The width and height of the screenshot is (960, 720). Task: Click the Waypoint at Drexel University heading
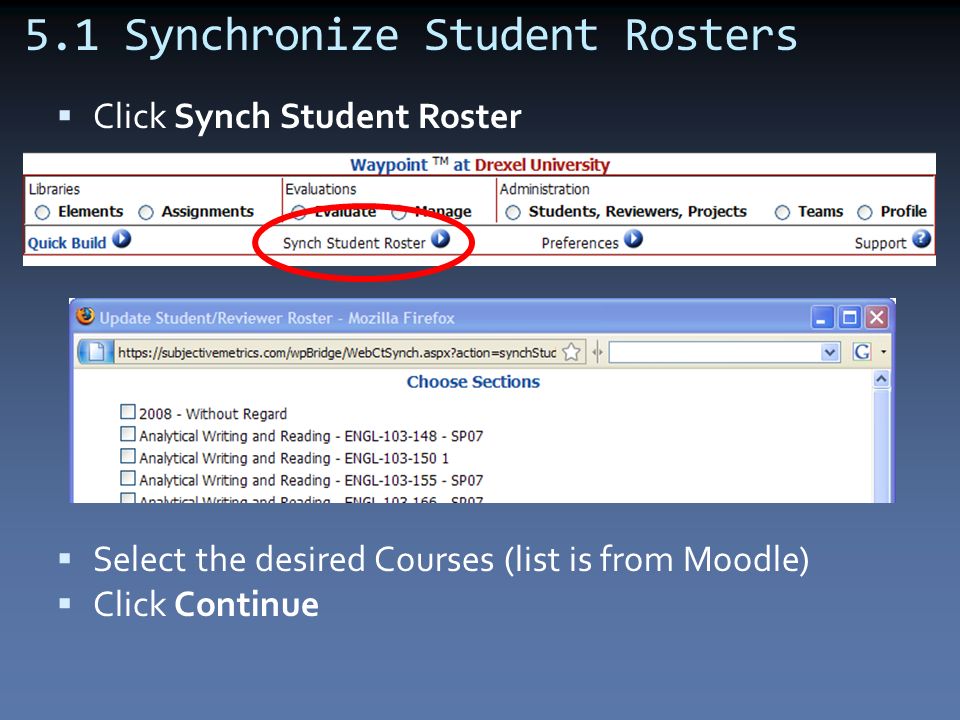(x=479, y=165)
